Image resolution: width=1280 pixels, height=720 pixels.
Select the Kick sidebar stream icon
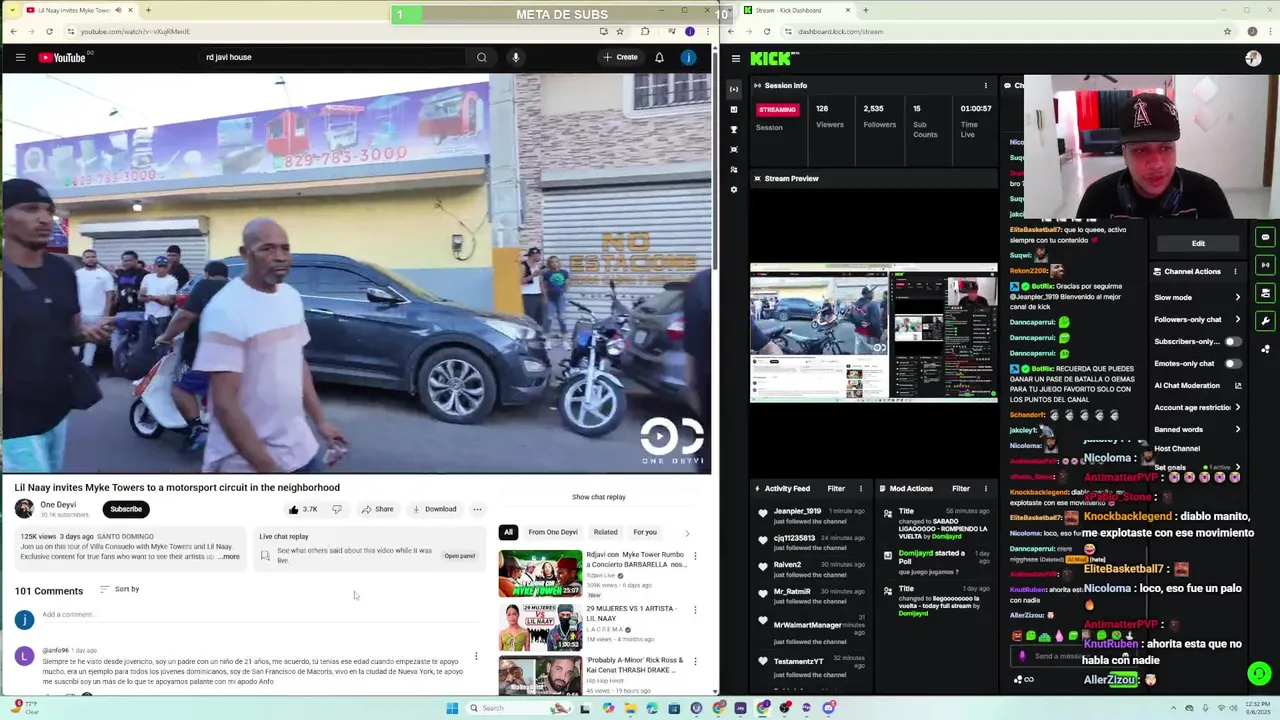[x=734, y=89]
